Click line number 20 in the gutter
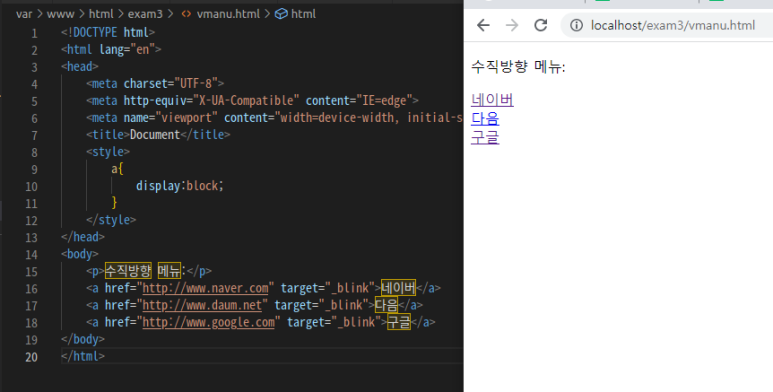Image resolution: width=773 pixels, height=392 pixels. click(31, 357)
